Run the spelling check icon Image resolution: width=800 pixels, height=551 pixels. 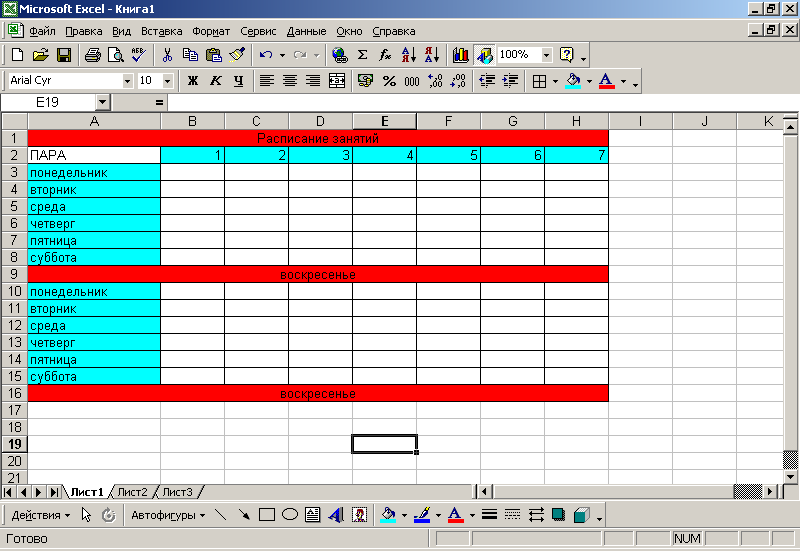(138, 55)
